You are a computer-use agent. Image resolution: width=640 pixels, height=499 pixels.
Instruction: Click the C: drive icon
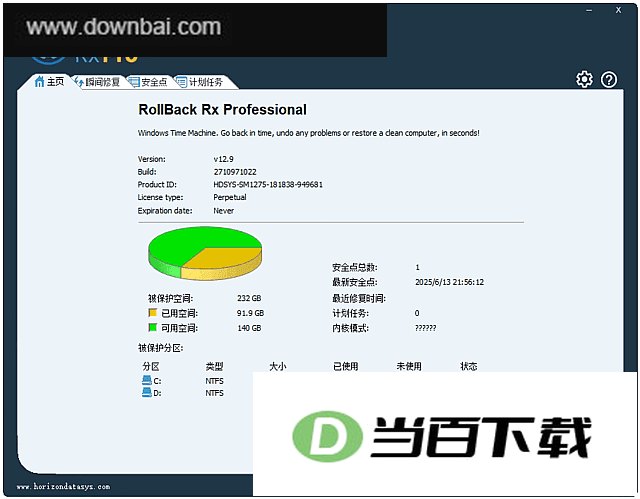click(x=147, y=380)
